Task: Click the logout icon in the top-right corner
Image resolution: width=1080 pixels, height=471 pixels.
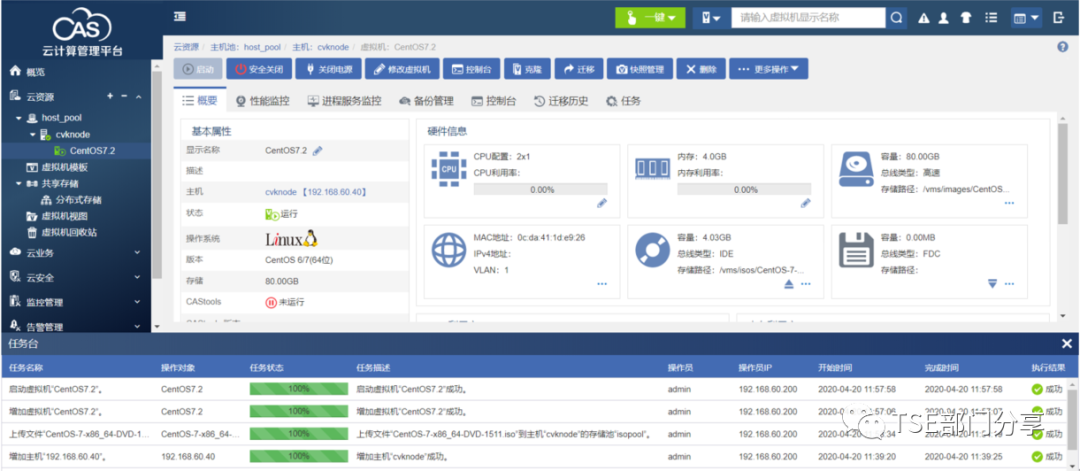Action: [1059, 18]
